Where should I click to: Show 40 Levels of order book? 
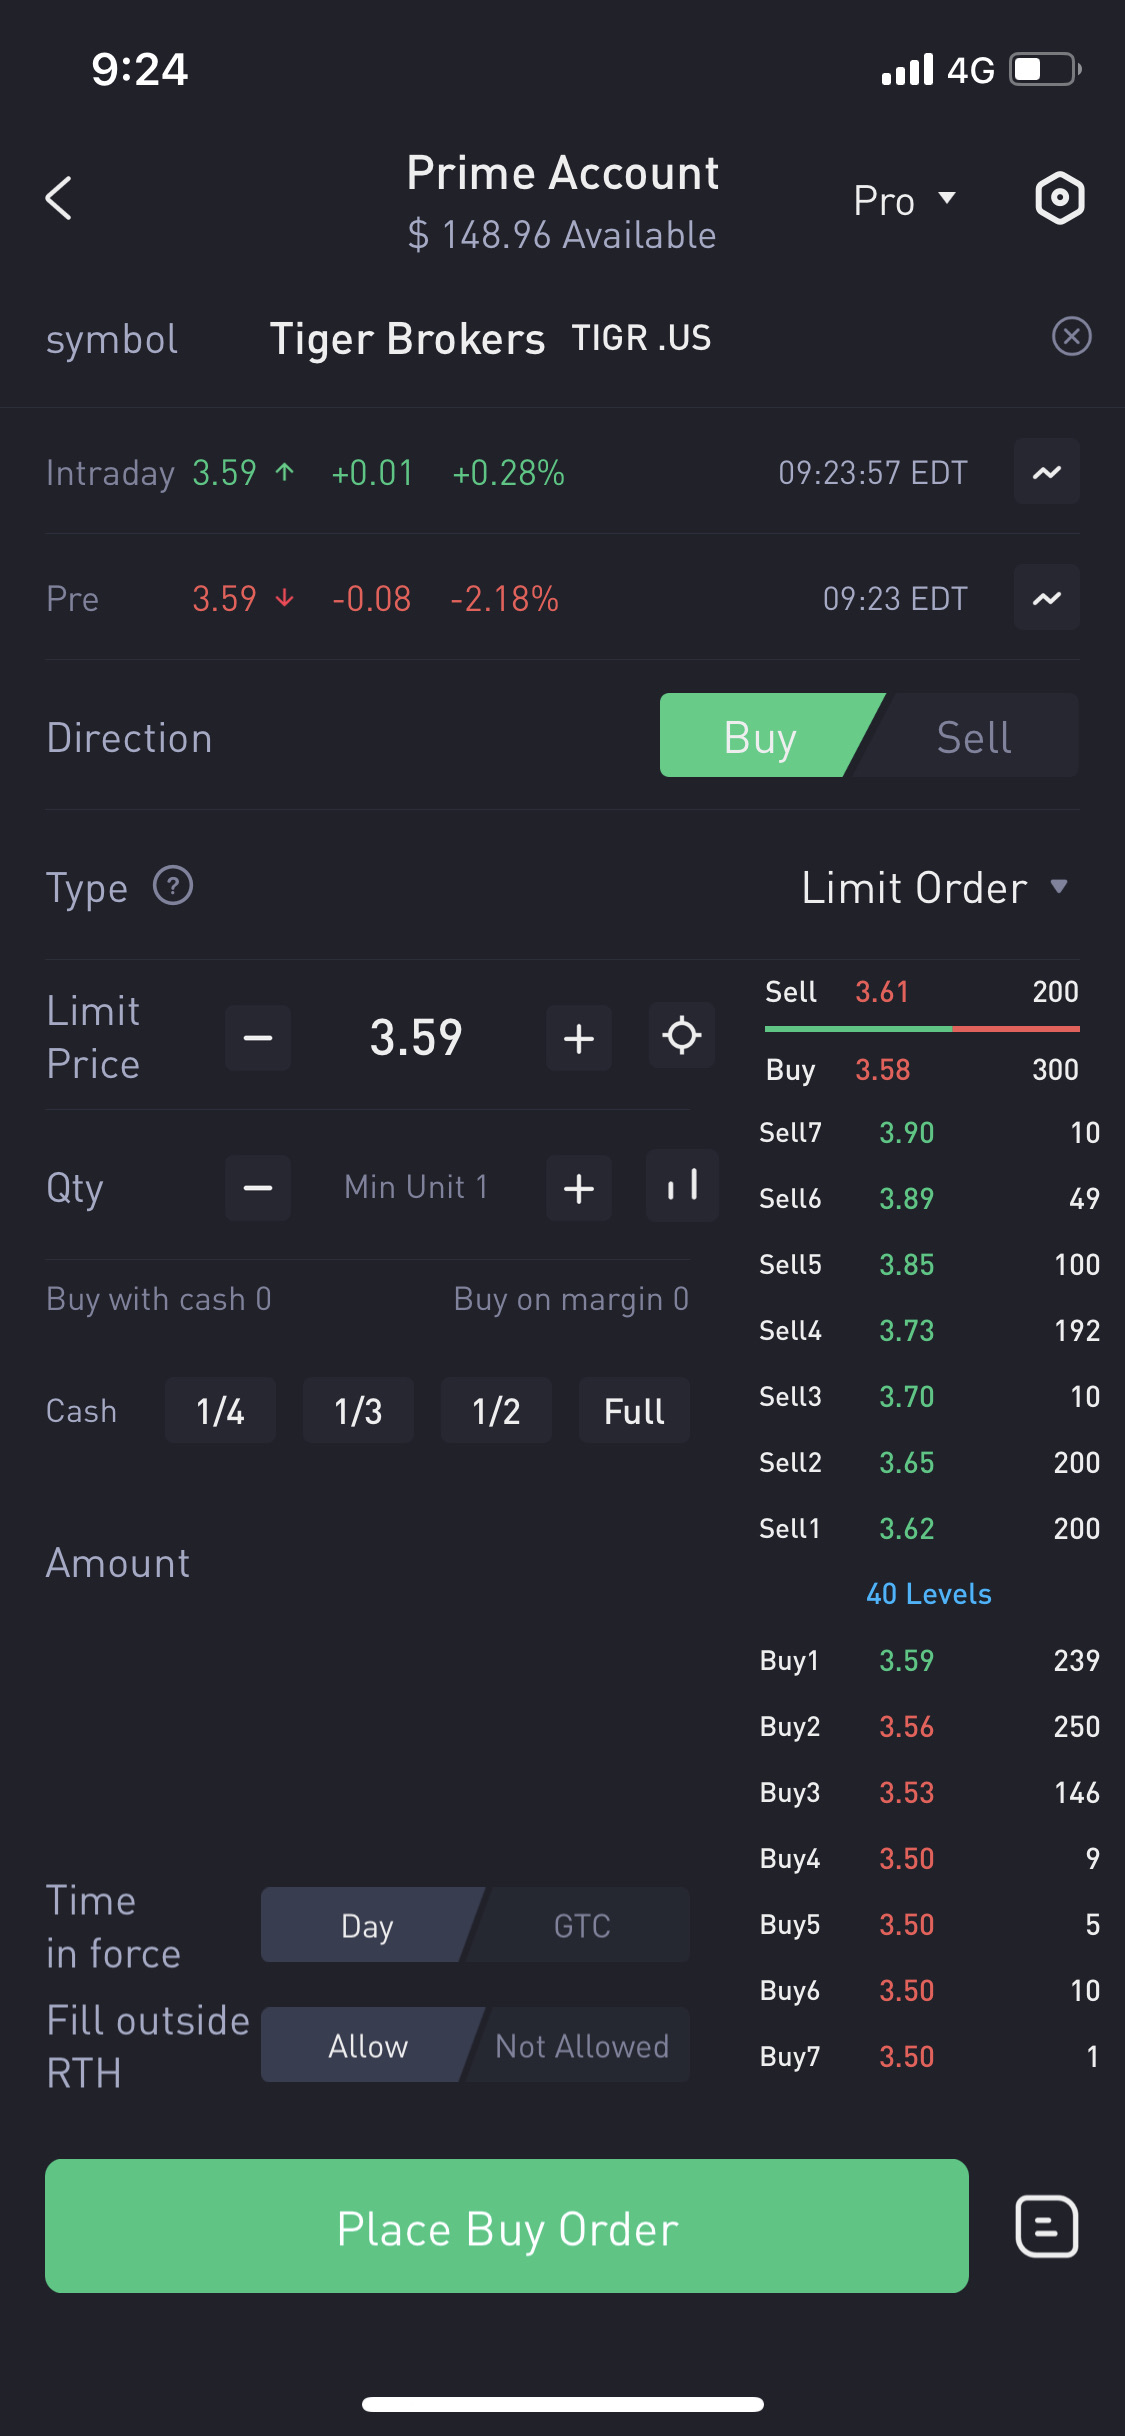[x=928, y=1594]
